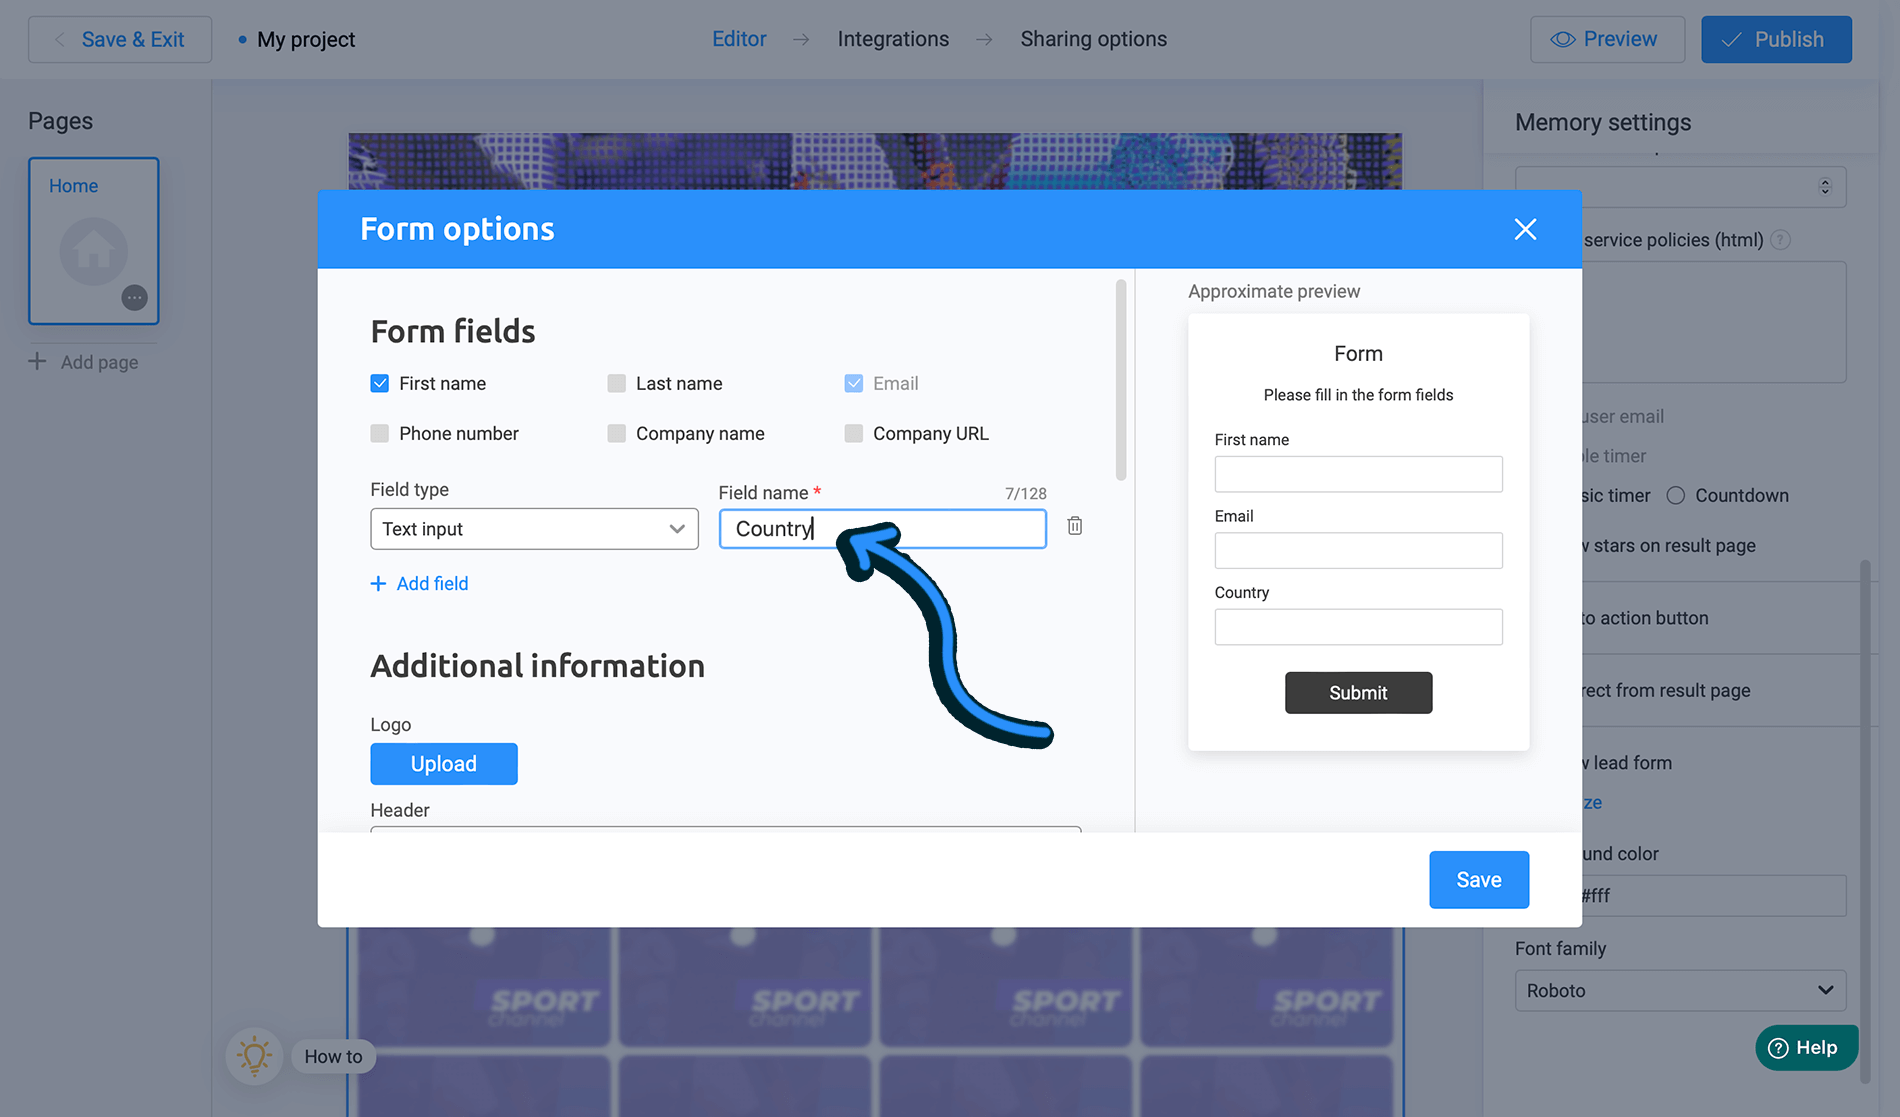Save the form options
The height and width of the screenshot is (1117, 1900).
[x=1479, y=880]
